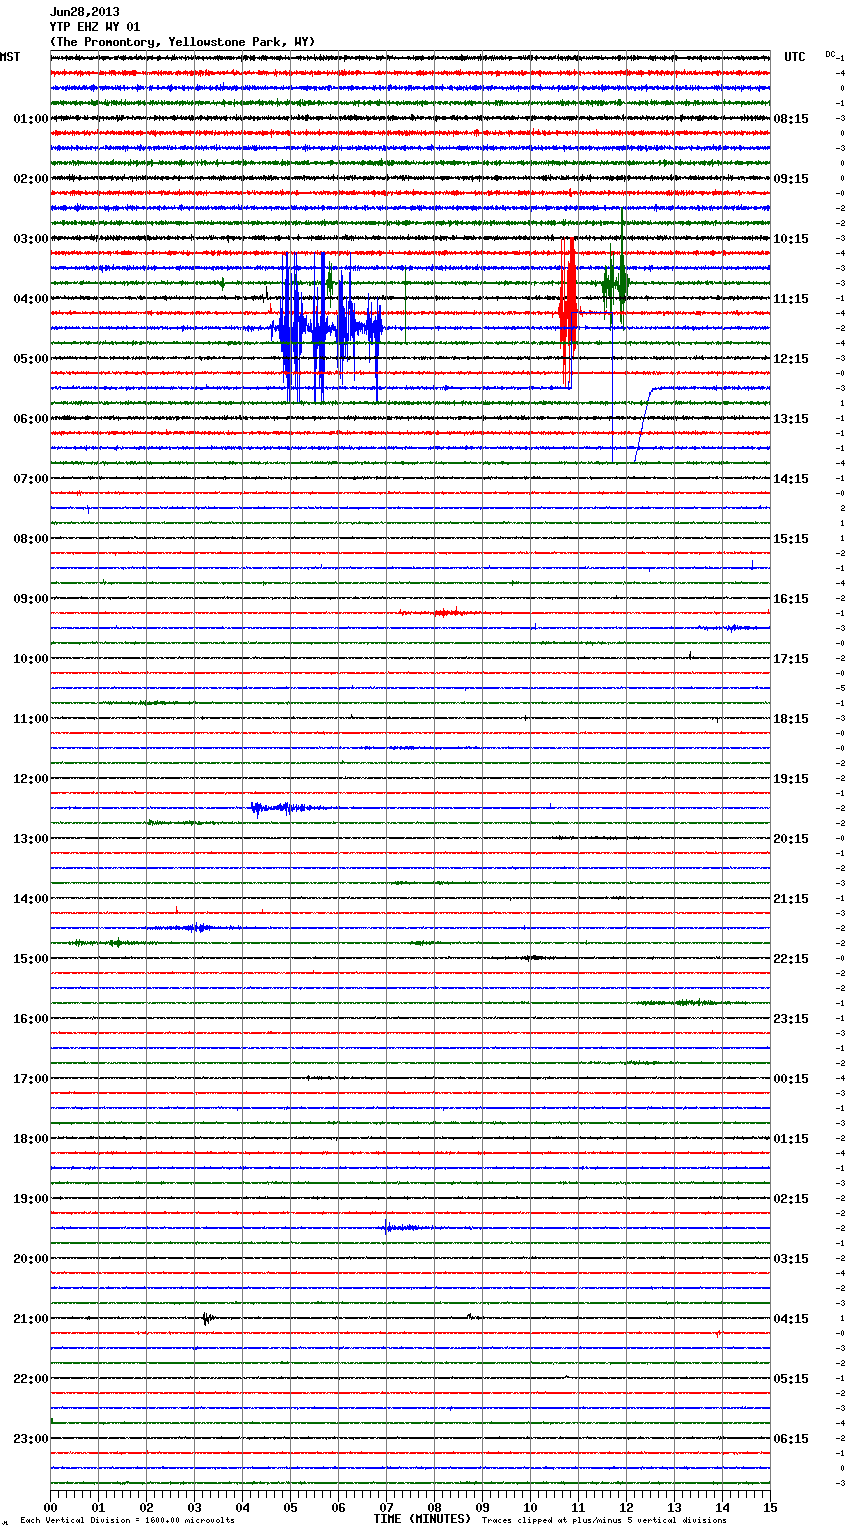Select the 12:00 MST time label
850x1534 pixels.
click(x=31, y=779)
